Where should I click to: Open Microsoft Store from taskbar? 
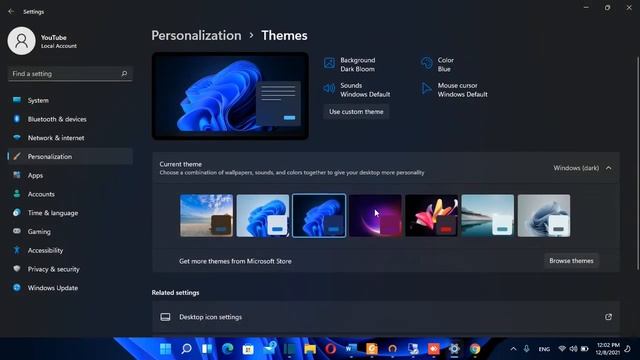click(x=248, y=349)
